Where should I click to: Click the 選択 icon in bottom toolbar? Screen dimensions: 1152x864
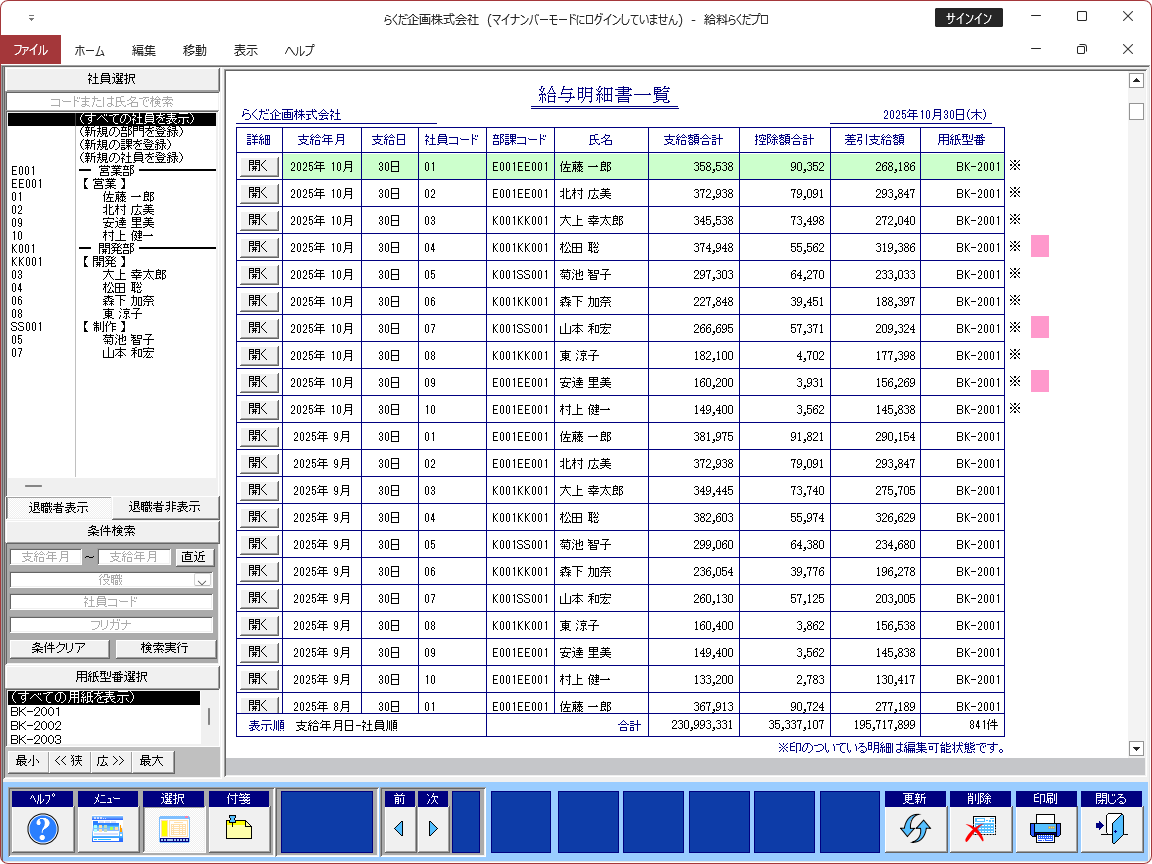click(173, 828)
